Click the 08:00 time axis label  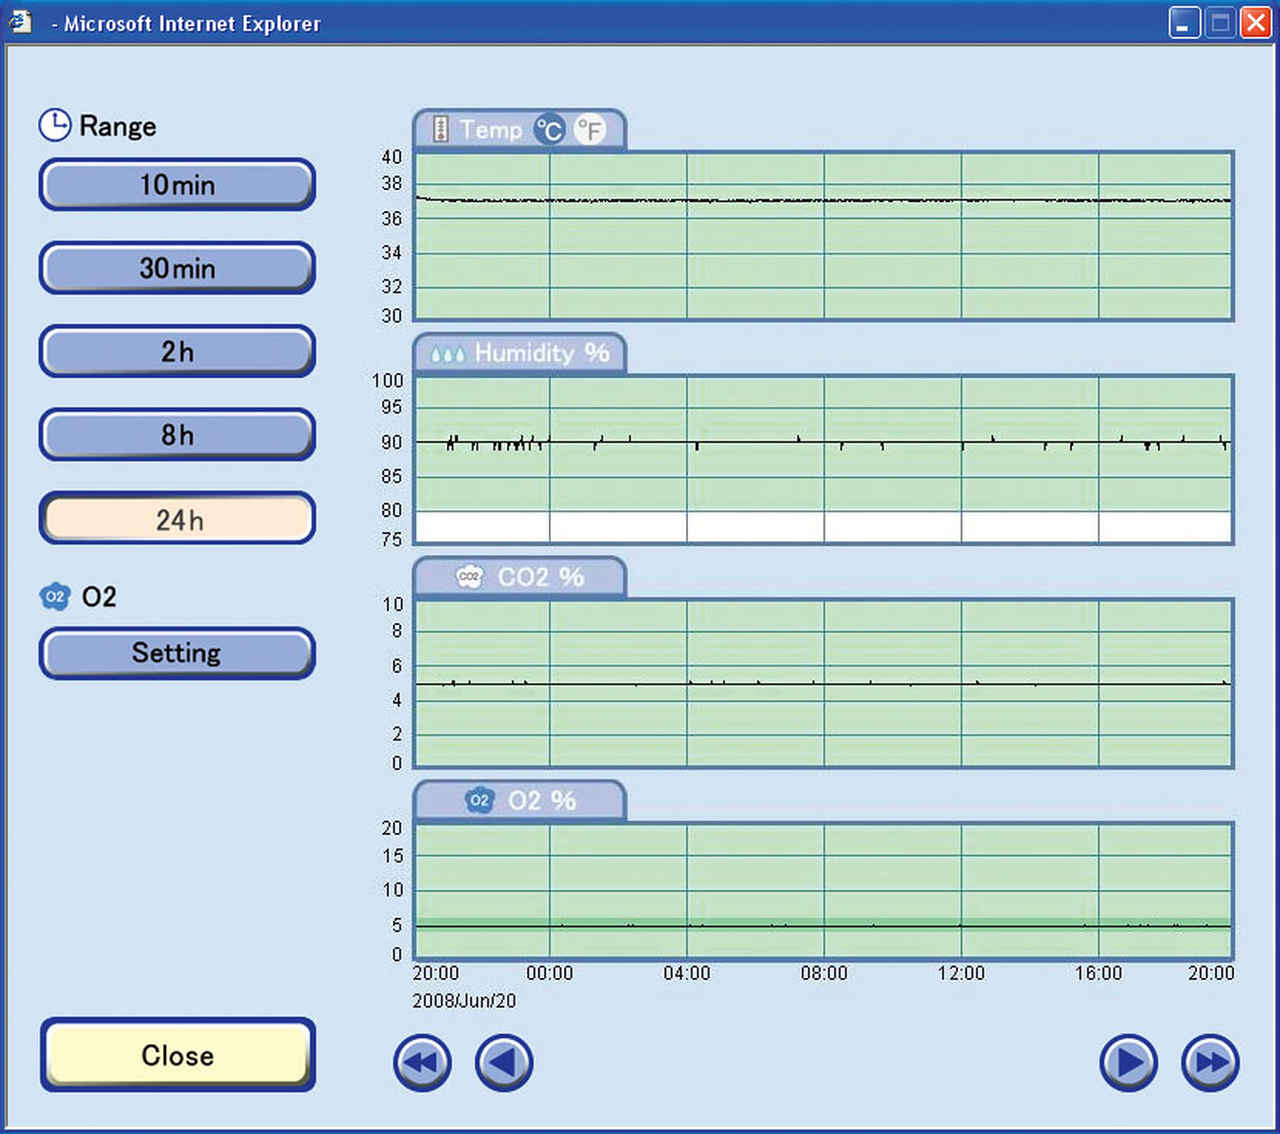(824, 973)
